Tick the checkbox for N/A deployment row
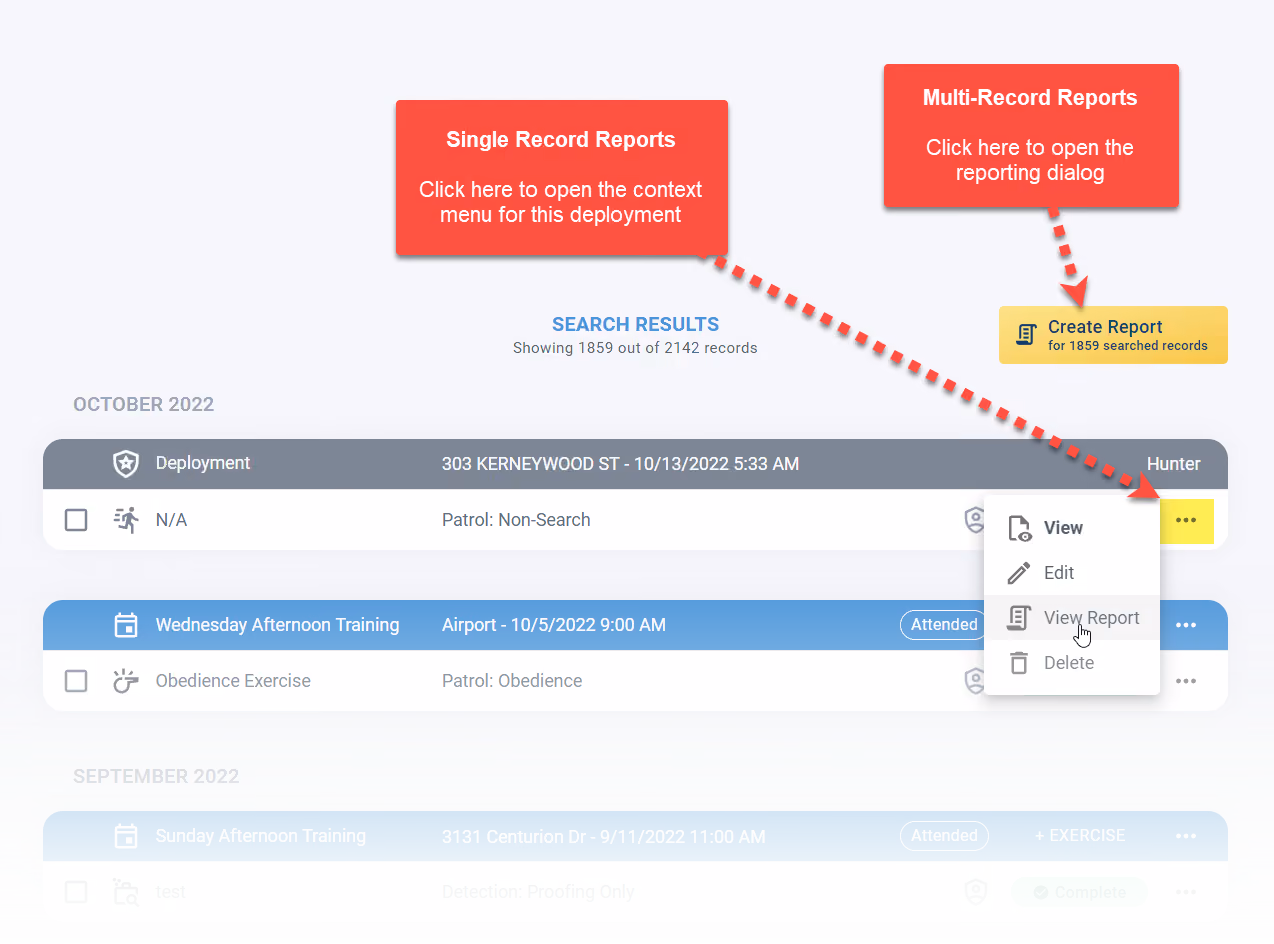The image size is (1274, 944). click(x=76, y=520)
